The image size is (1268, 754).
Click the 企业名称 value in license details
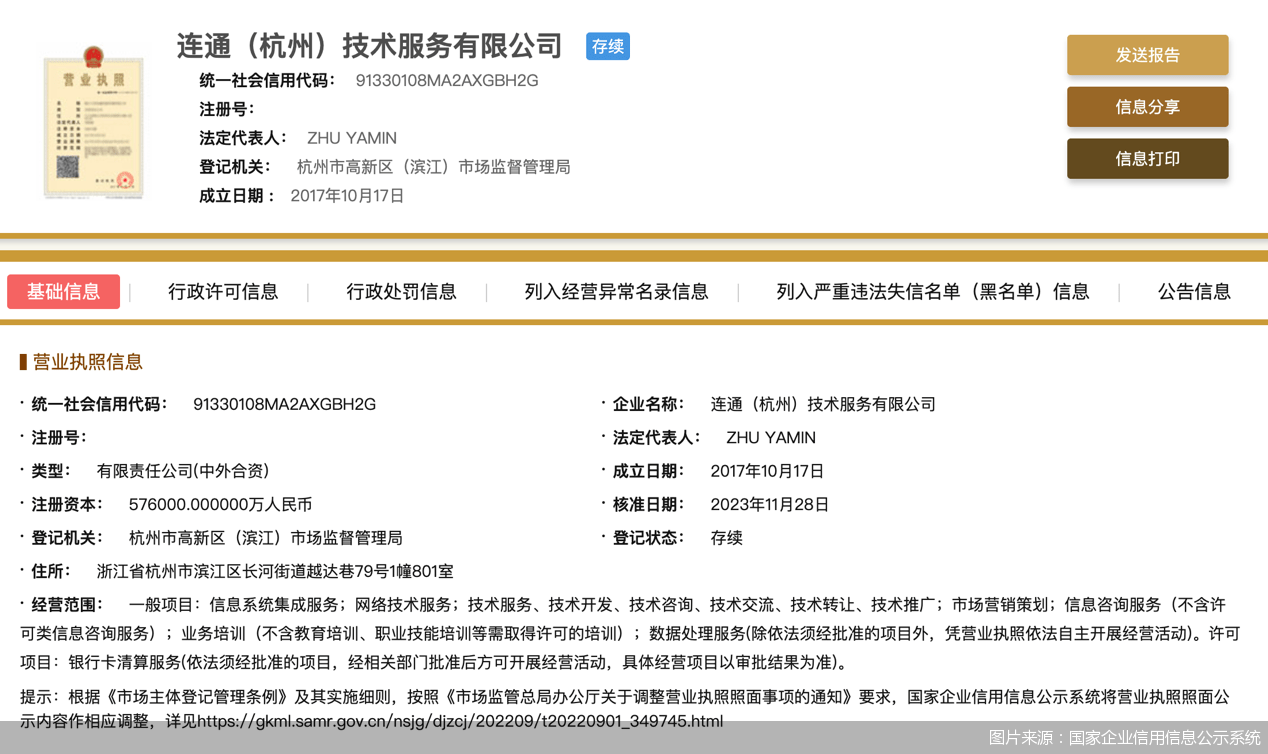pos(823,405)
